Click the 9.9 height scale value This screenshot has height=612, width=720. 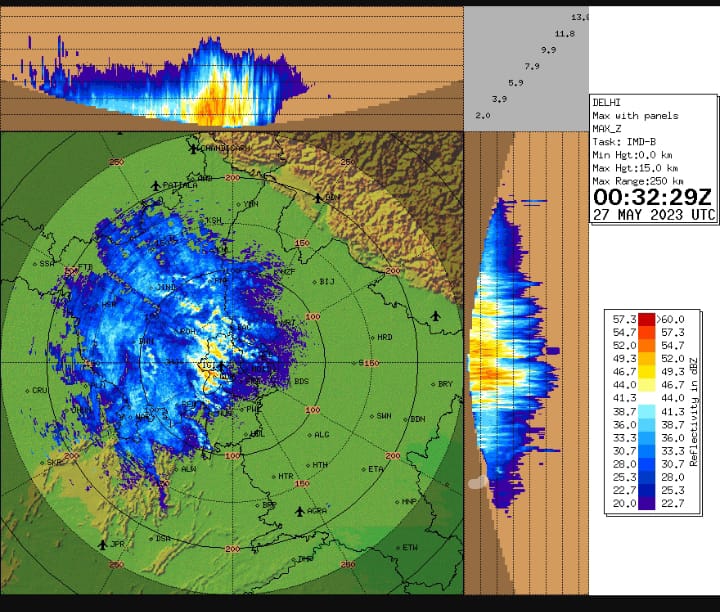[x=548, y=50]
